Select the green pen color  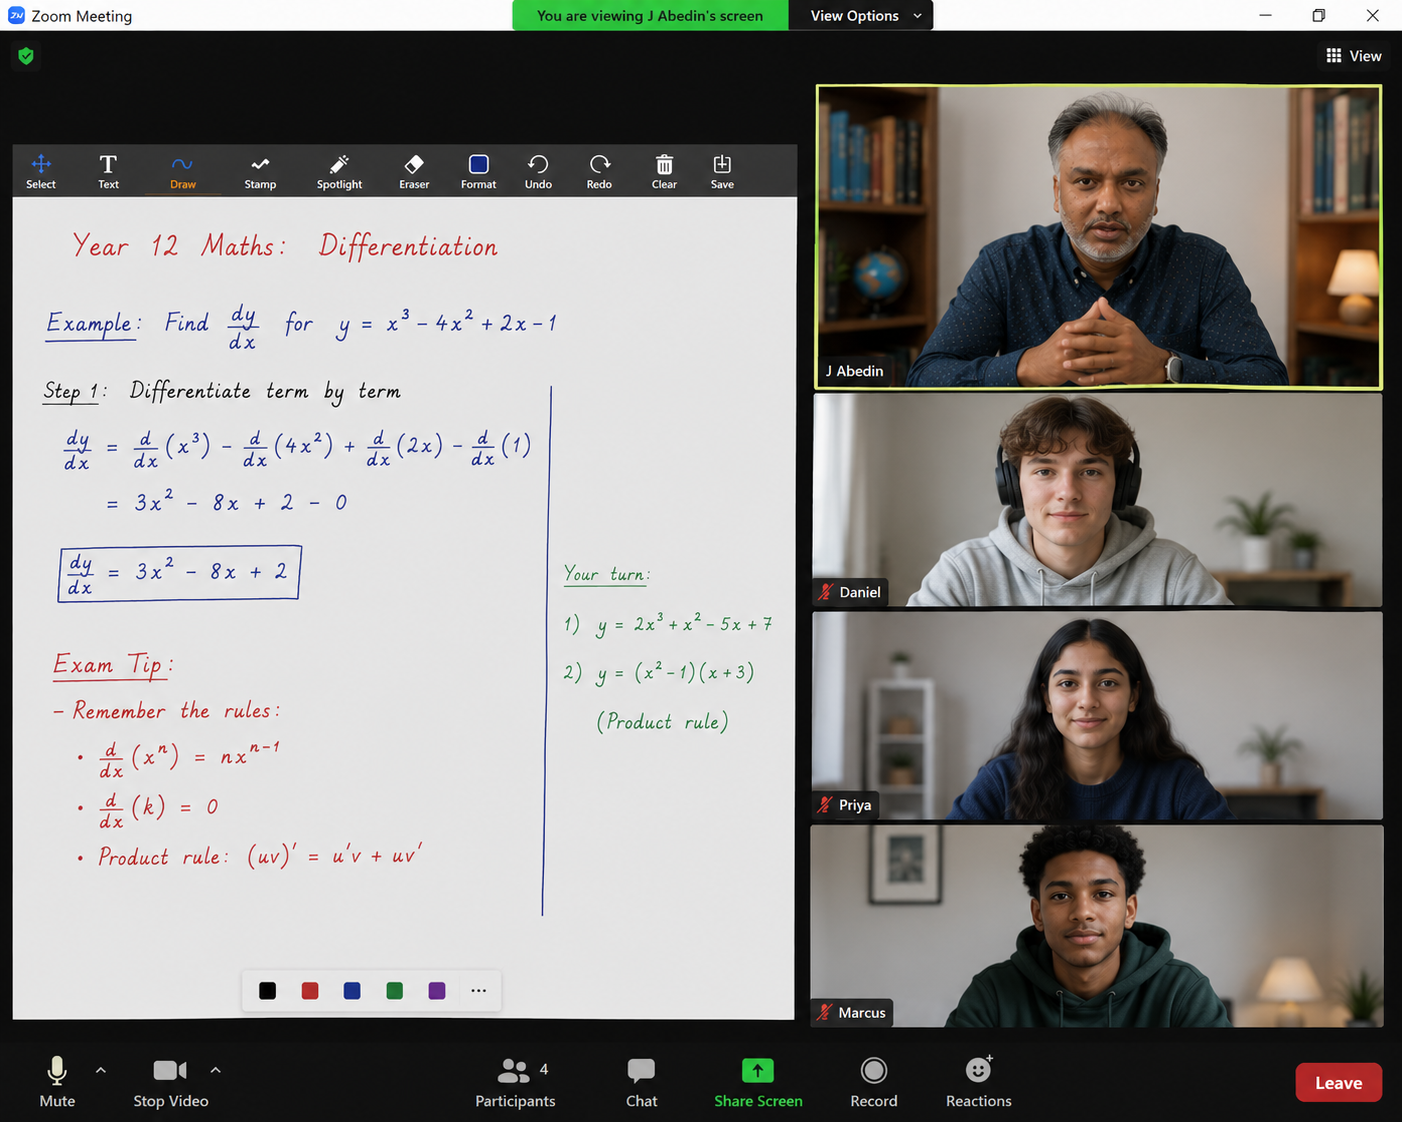click(x=395, y=991)
